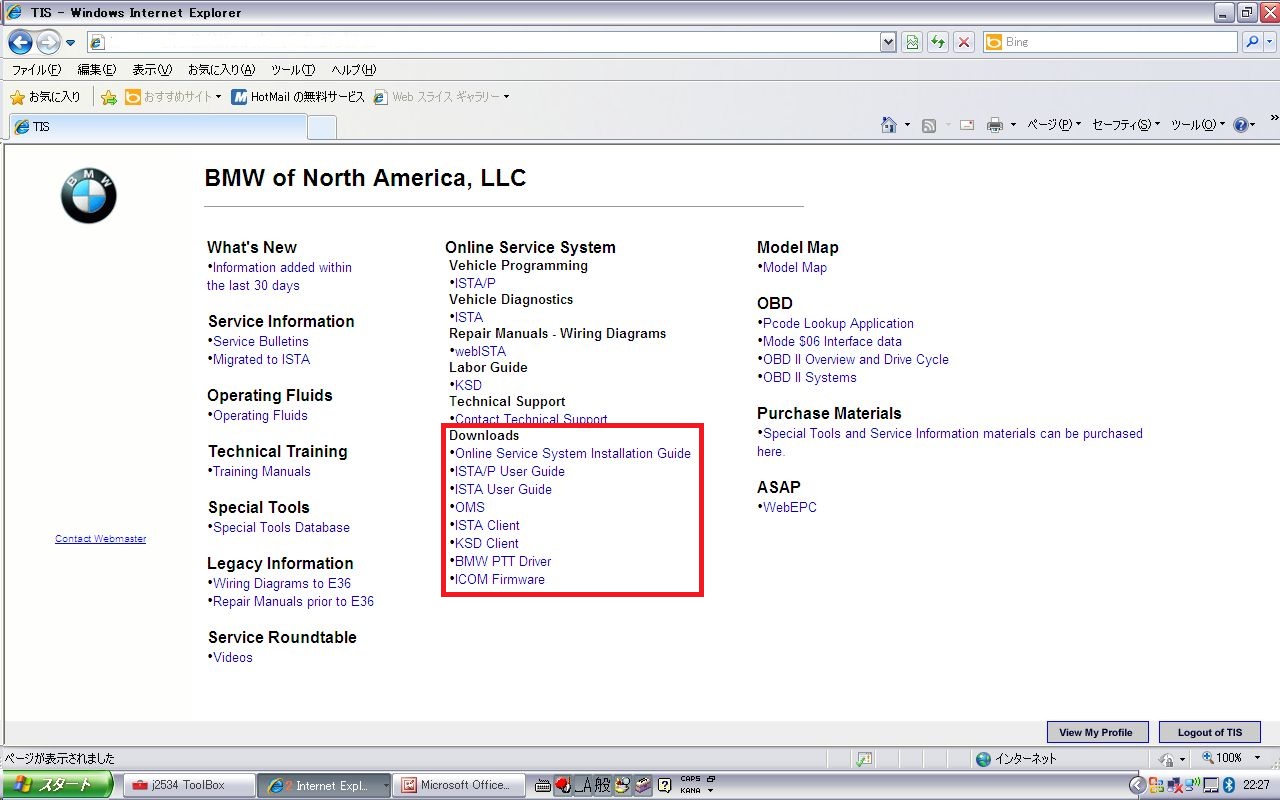The width and height of the screenshot is (1280, 800).
Task: Click the BMW logo
Action: 89,195
